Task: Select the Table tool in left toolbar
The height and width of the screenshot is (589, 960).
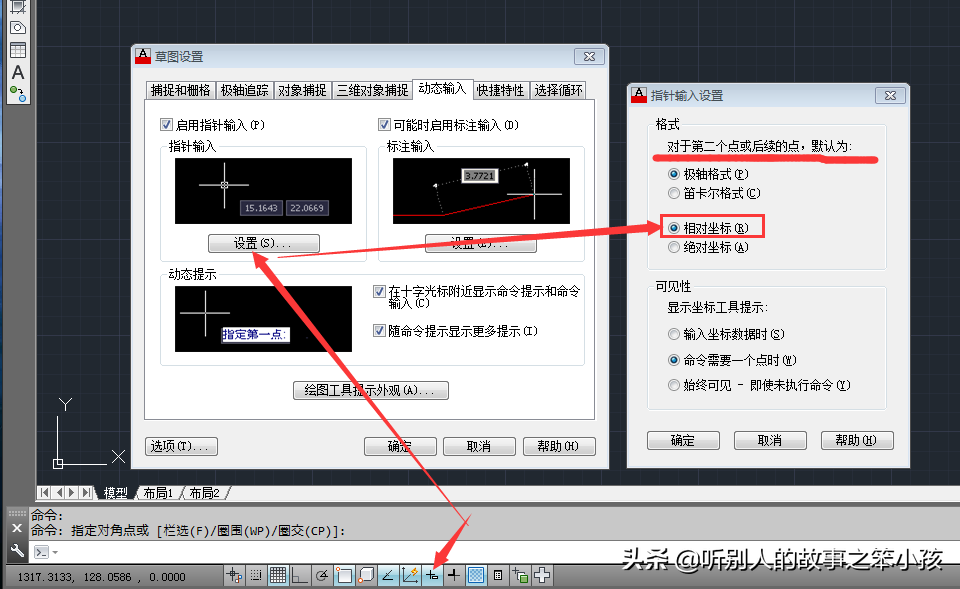Action: [18, 50]
